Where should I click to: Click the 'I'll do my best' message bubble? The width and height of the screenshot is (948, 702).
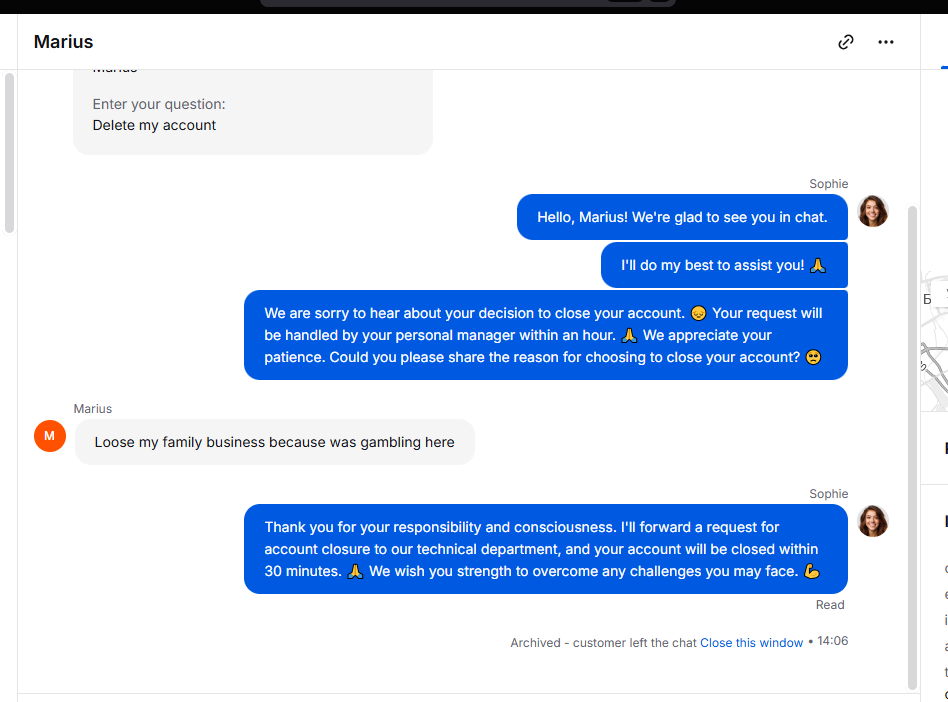click(724, 265)
